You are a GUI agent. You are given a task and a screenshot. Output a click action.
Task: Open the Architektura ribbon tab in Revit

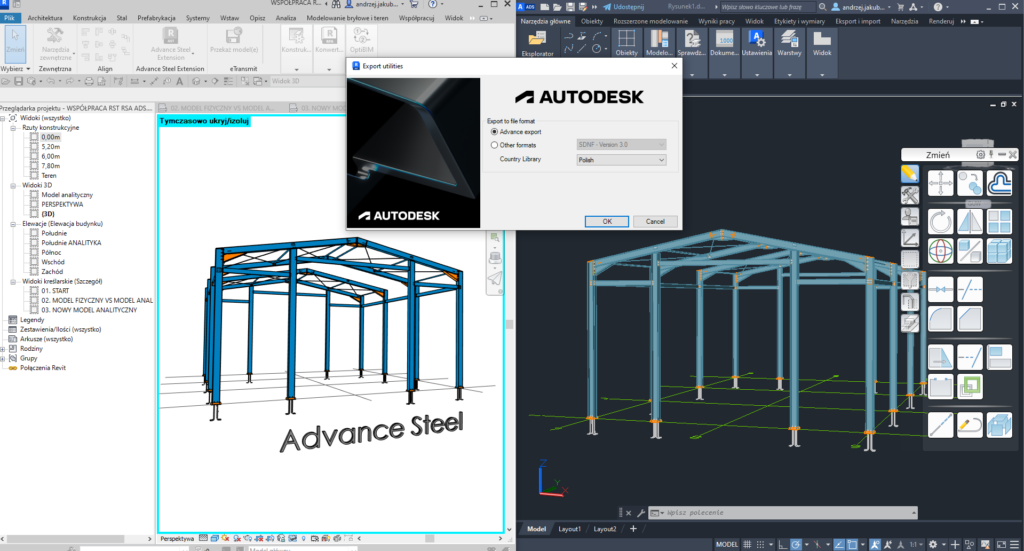pyautogui.click(x=45, y=18)
